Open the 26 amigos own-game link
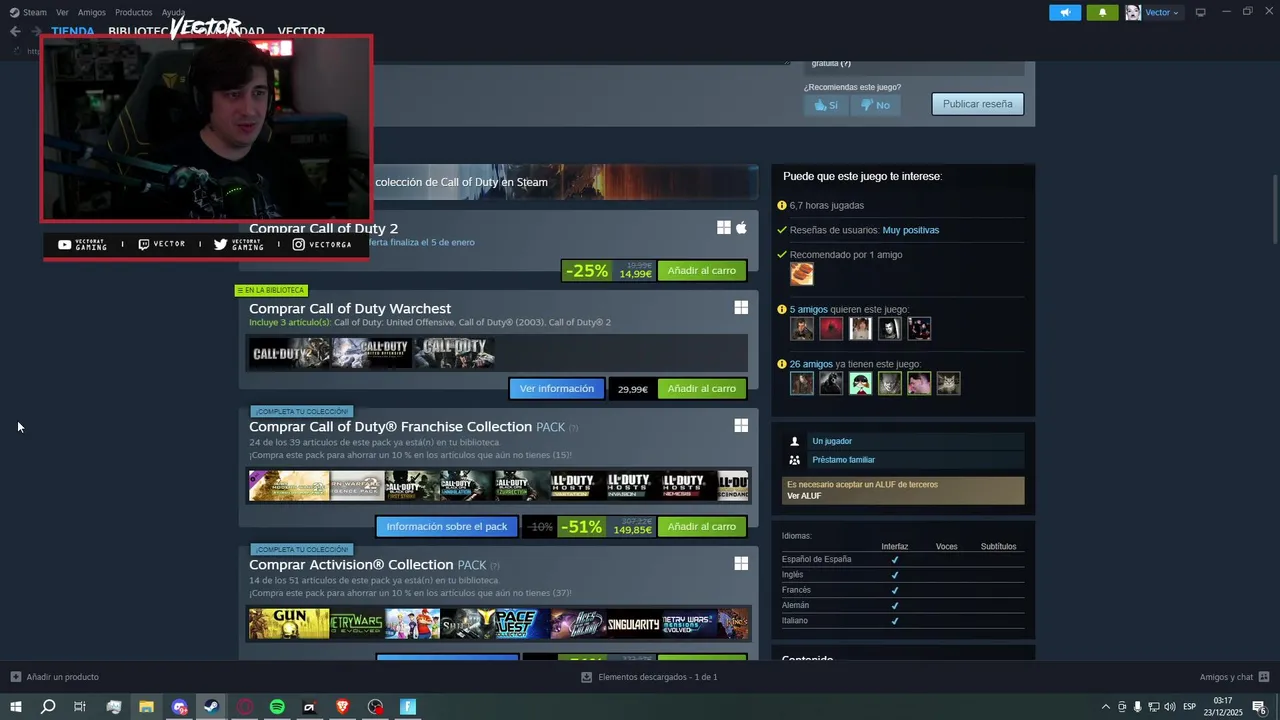 tap(811, 364)
